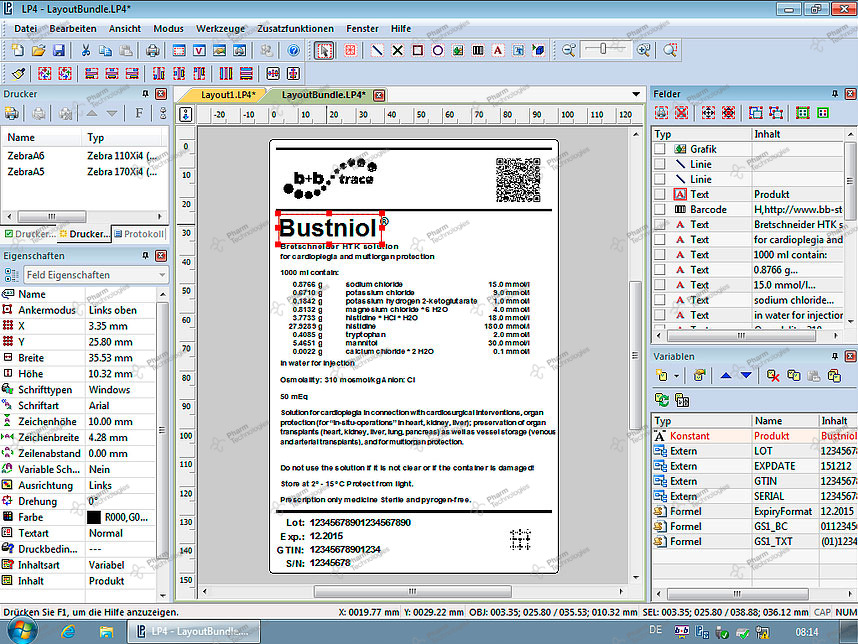Click the black Farbe color swatch
The width and height of the screenshot is (858, 644).
click(94, 517)
